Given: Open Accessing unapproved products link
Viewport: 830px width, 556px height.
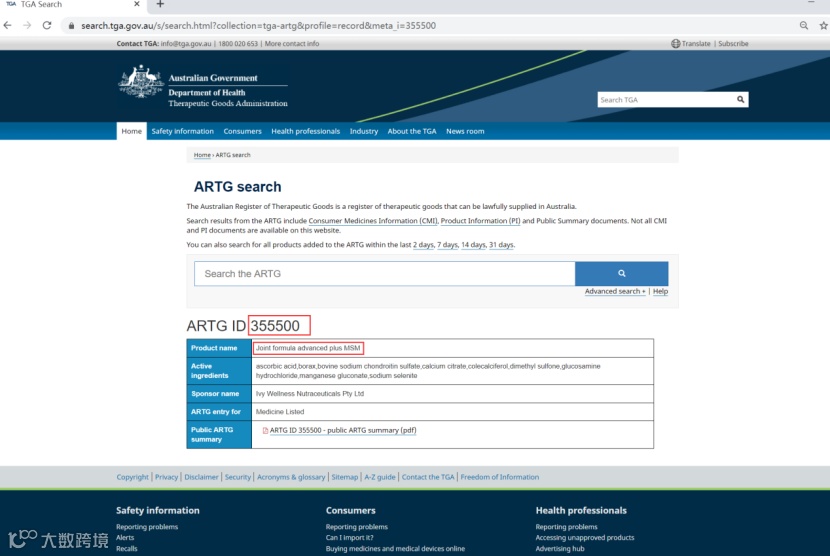Looking at the screenshot, I should pyautogui.click(x=585, y=537).
